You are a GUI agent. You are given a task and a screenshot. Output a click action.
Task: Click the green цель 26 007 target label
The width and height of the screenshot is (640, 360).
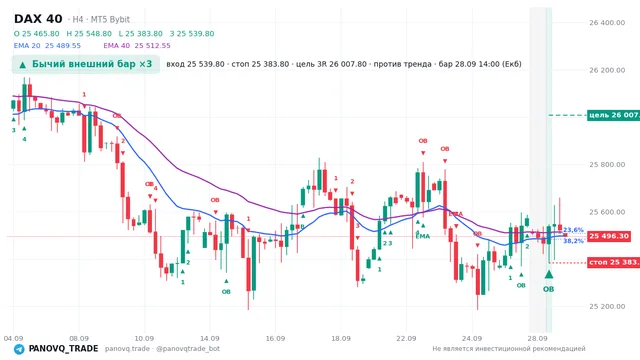click(613, 115)
